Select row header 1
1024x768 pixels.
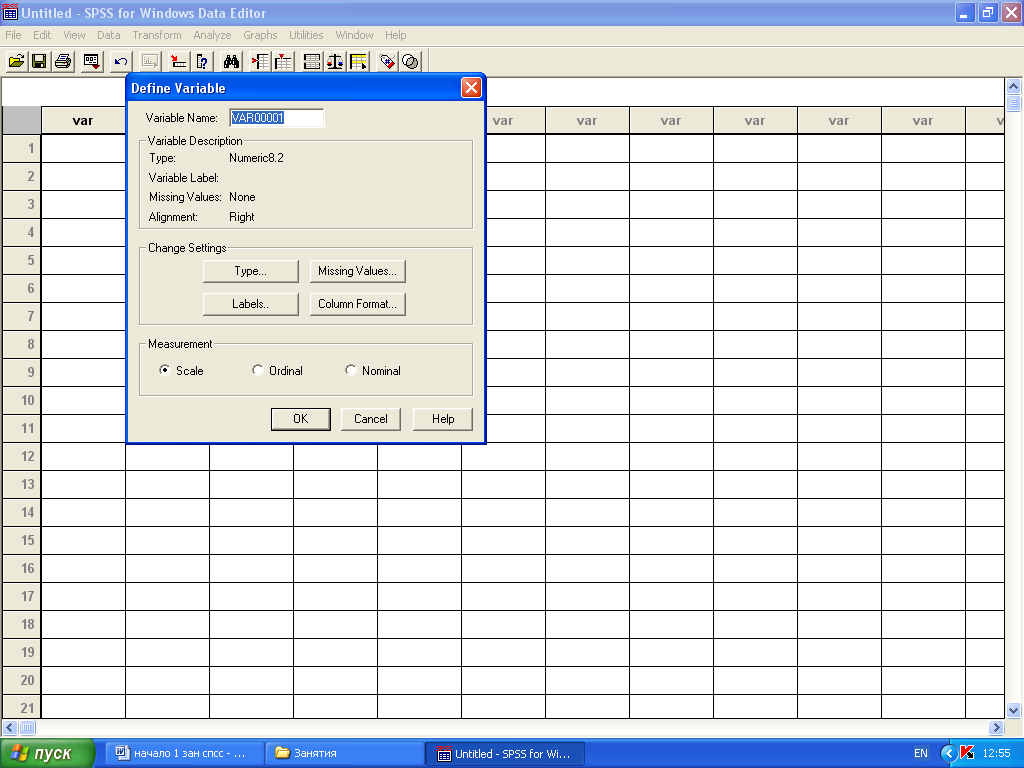click(22, 148)
